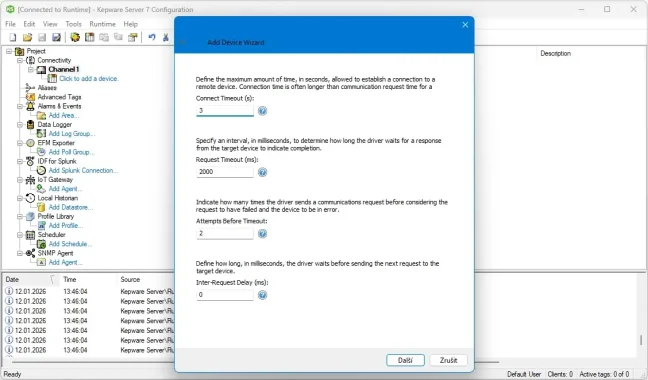Viewport: 648px width, 380px height.
Task: Open the Runtime menu
Action: (102, 24)
